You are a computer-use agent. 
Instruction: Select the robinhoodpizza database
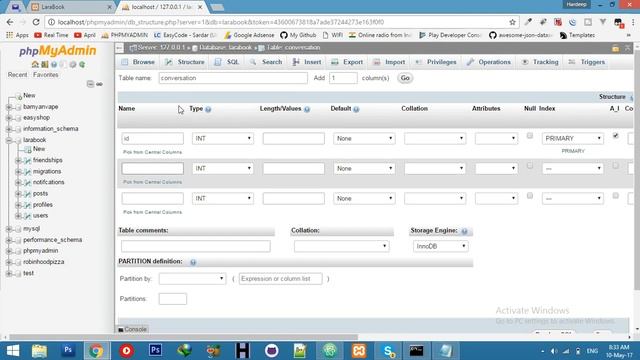(43, 262)
